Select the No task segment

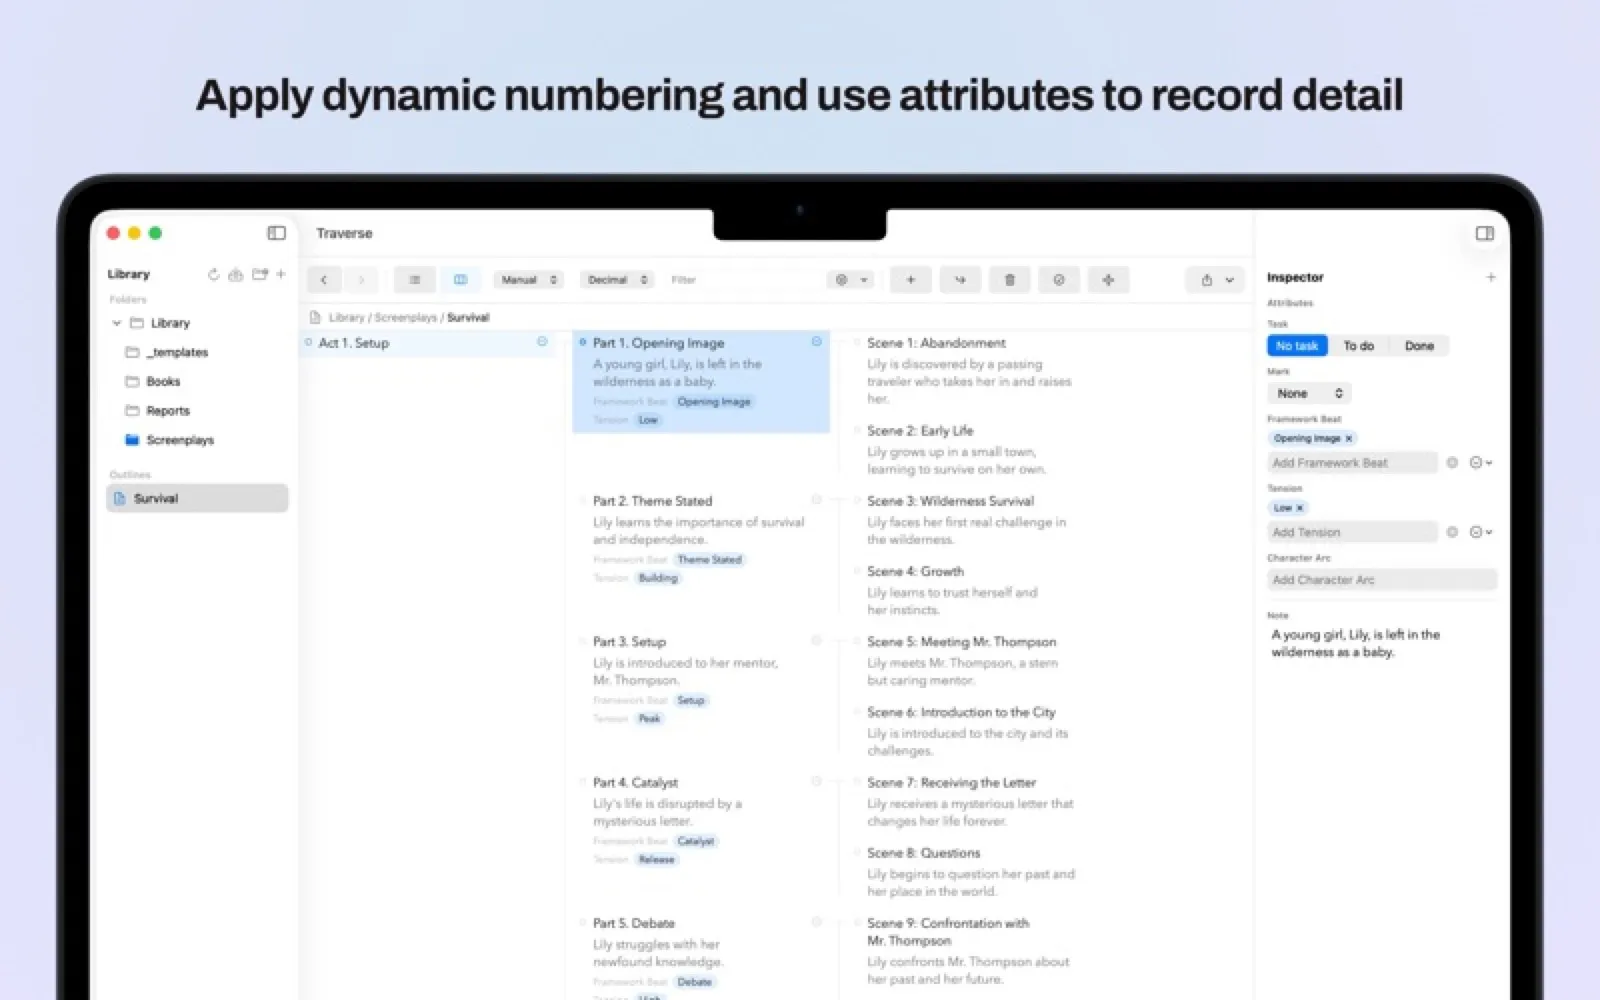pos(1297,346)
